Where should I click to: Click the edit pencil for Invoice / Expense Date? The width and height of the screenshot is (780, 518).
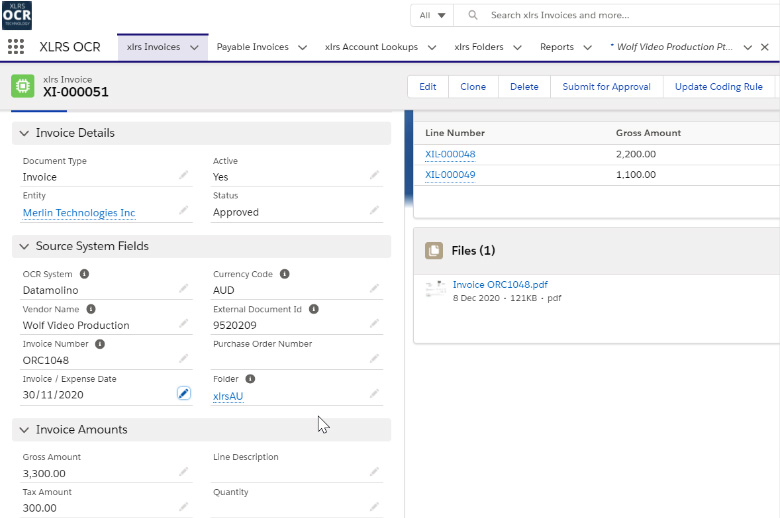184,394
